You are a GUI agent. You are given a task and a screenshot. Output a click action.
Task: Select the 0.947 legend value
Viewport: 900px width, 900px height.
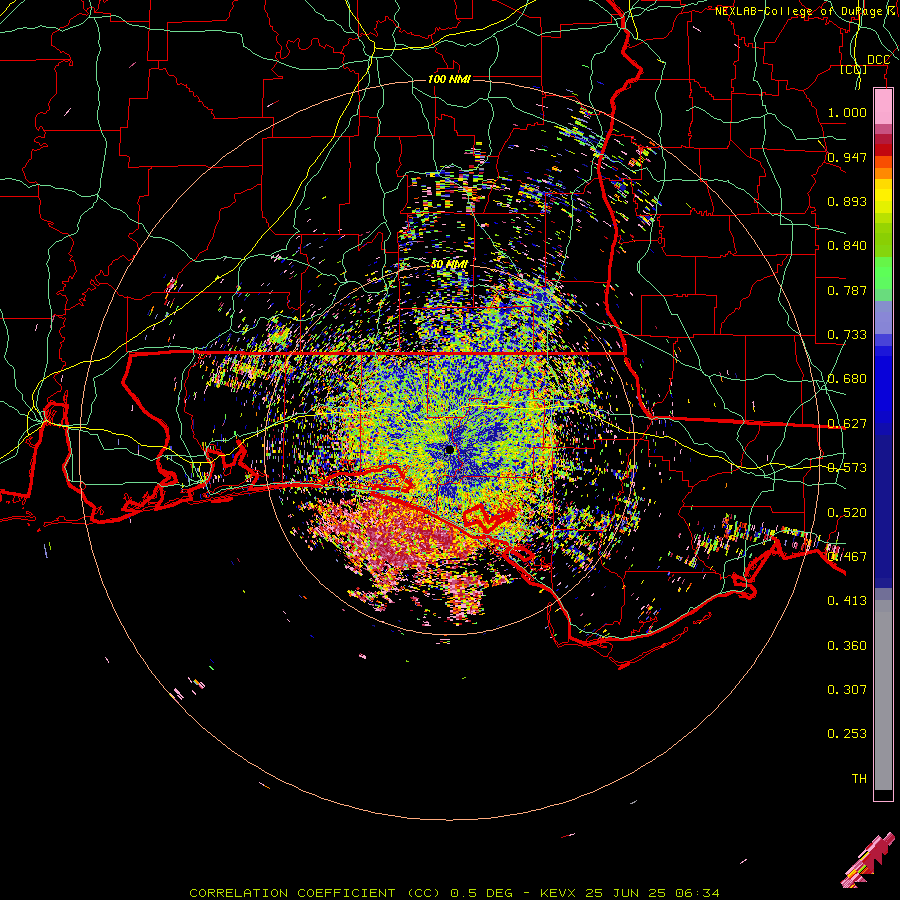[x=847, y=157]
